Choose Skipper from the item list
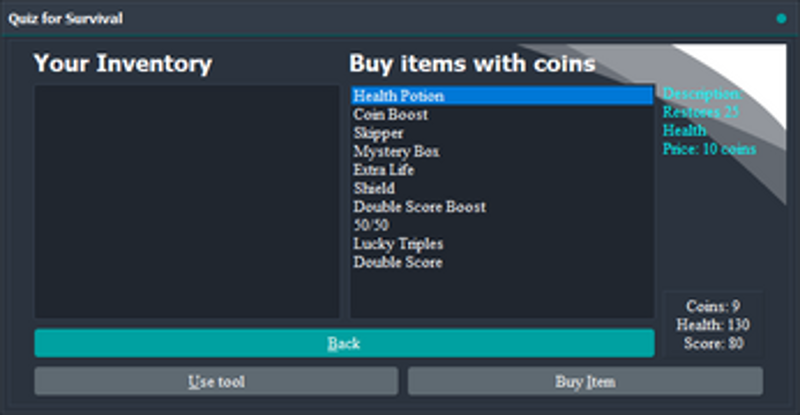 coord(378,133)
